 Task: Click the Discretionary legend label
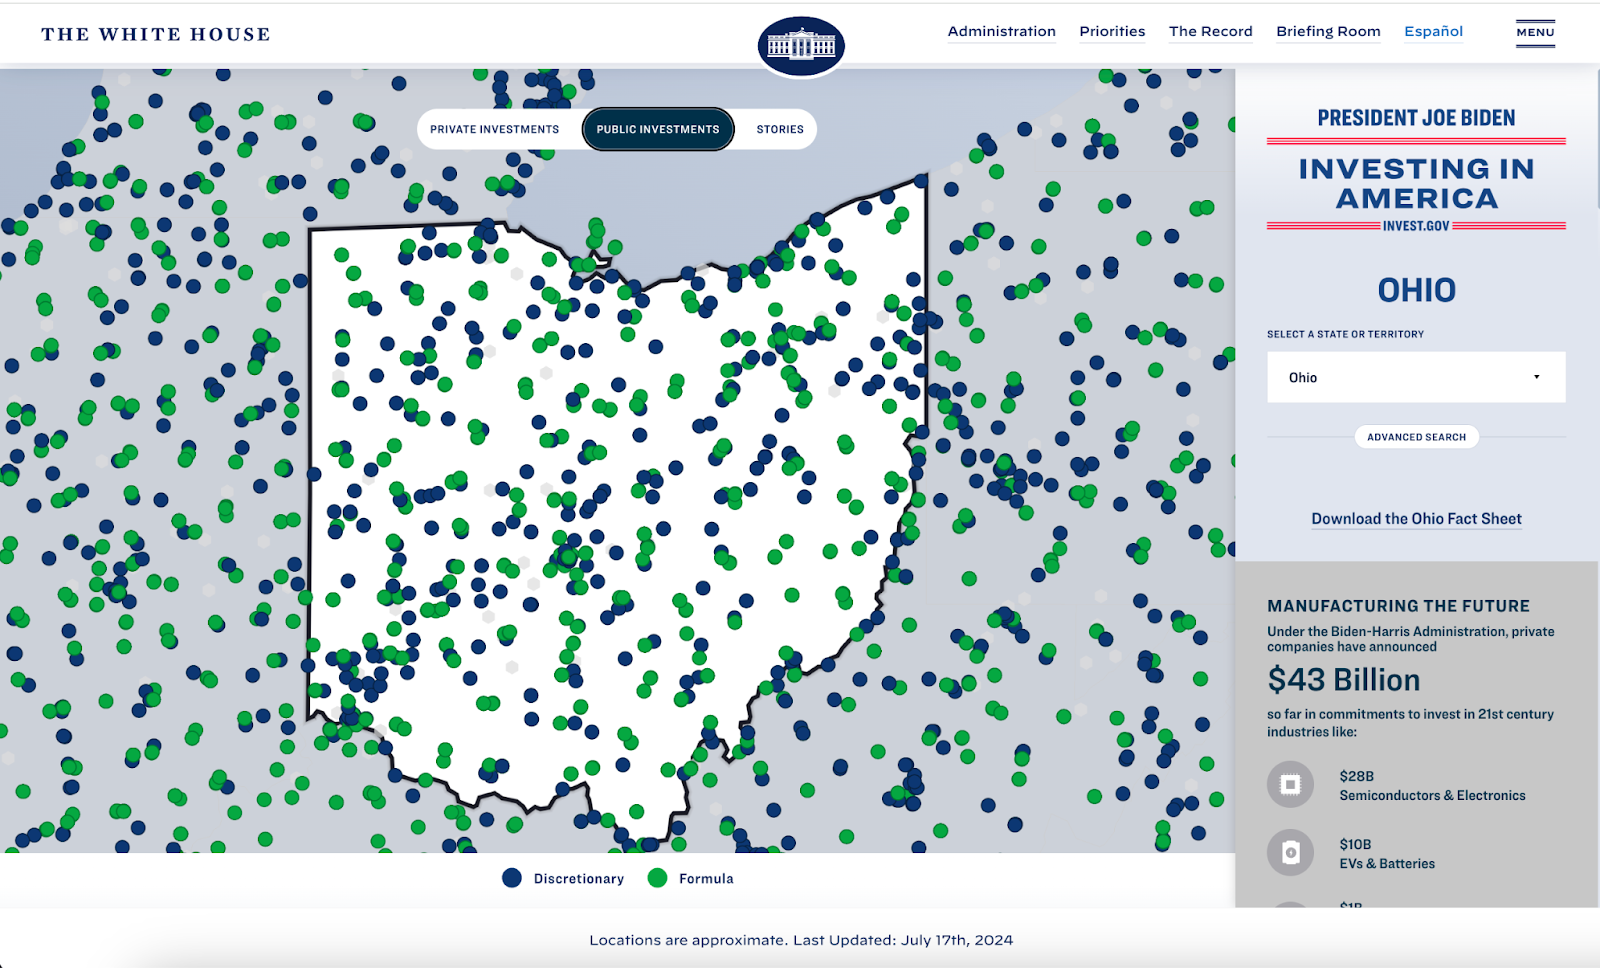coord(578,879)
